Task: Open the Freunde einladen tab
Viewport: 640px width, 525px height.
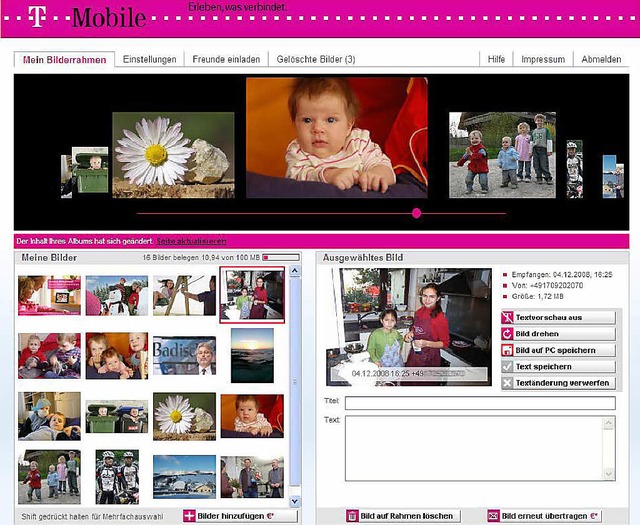Action: 227,60
